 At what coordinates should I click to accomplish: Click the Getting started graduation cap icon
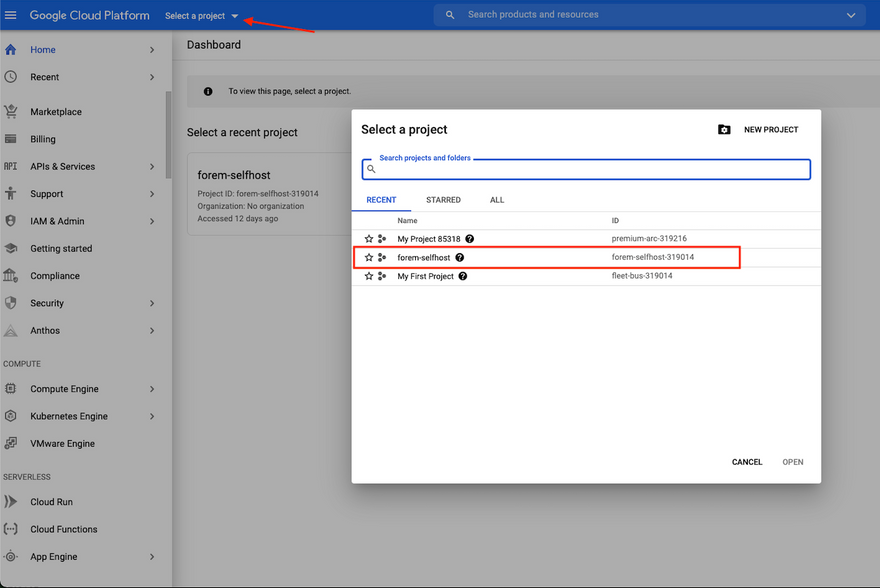[x=11, y=248]
